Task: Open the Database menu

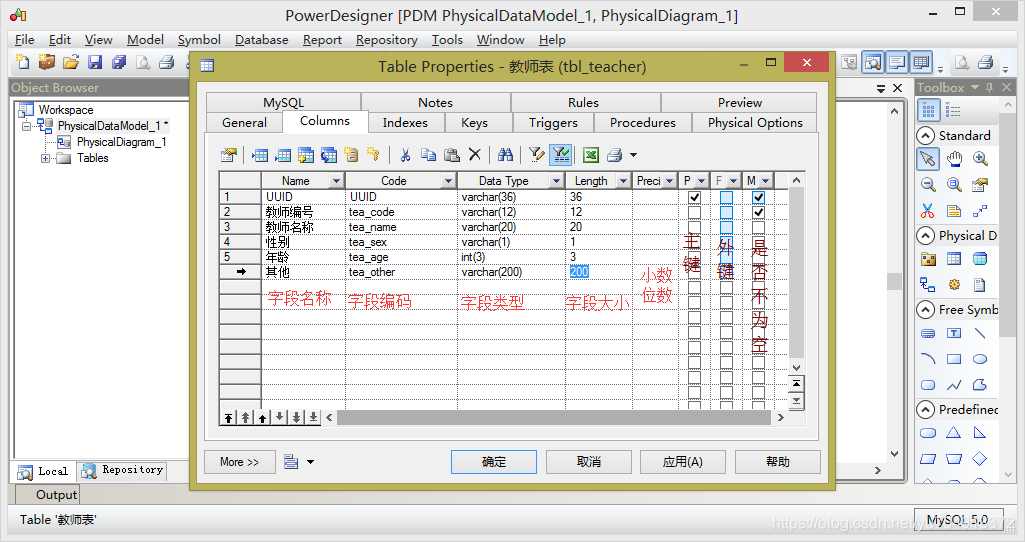Action: [x=261, y=40]
